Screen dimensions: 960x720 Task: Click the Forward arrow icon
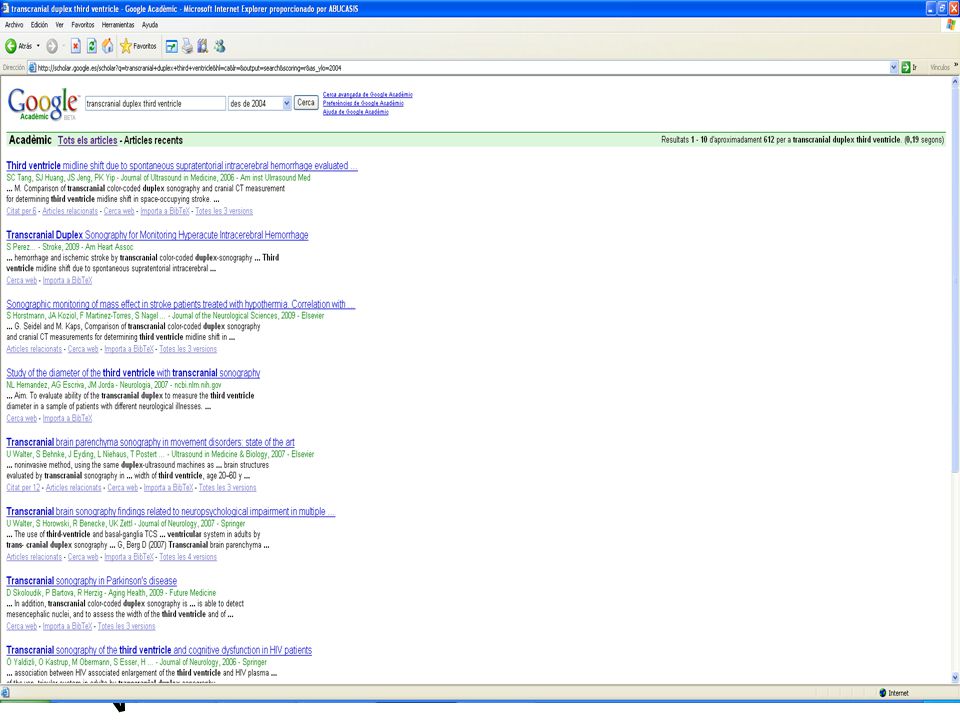point(52,46)
